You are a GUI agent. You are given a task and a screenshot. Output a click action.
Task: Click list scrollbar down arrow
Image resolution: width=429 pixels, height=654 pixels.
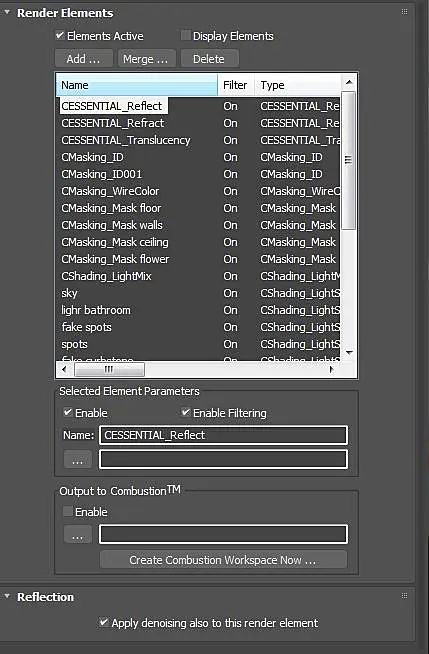coord(349,353)
